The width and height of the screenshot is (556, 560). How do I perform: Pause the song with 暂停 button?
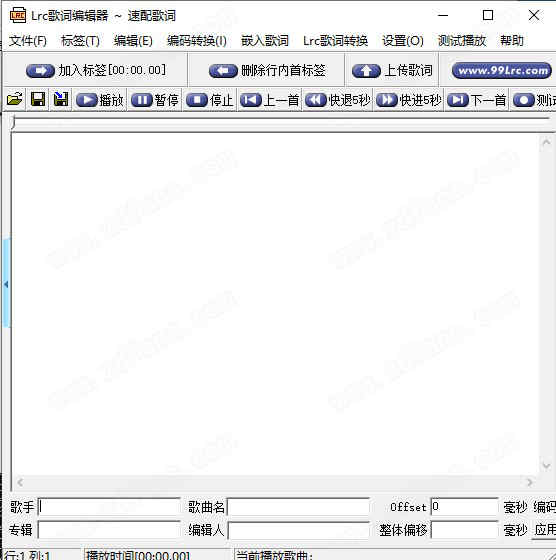155,100
